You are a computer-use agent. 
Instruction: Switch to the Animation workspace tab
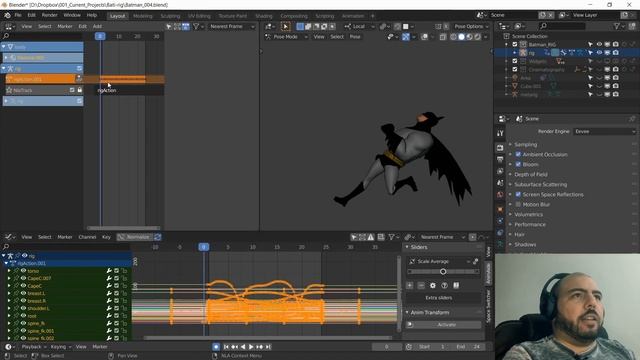click(x=353, y=16)
